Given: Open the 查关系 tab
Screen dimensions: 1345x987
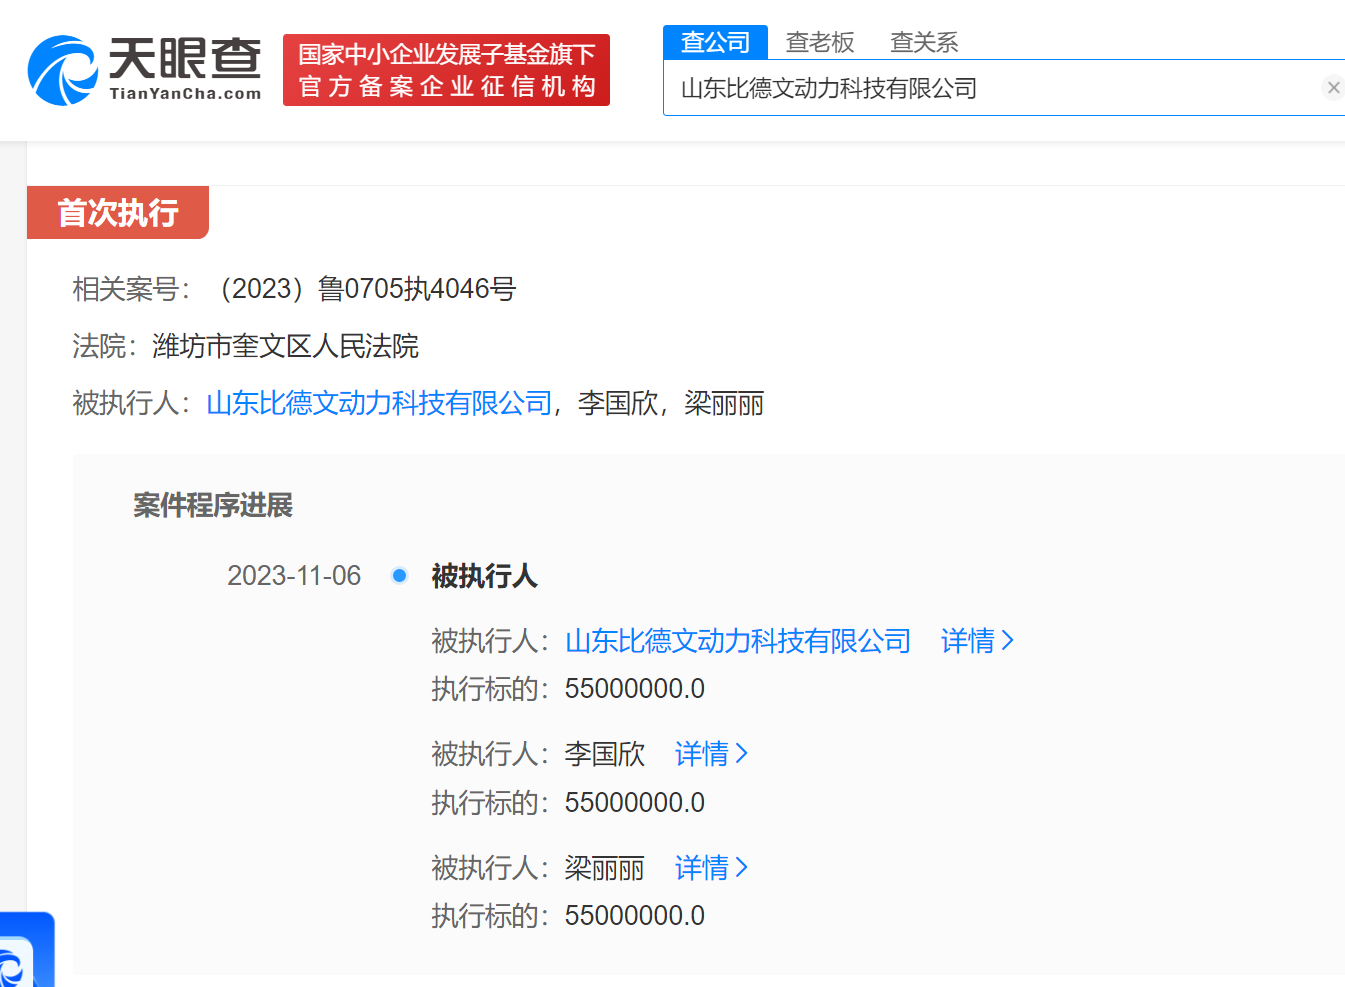Looking at the screenshot, I should pos(922,42).
